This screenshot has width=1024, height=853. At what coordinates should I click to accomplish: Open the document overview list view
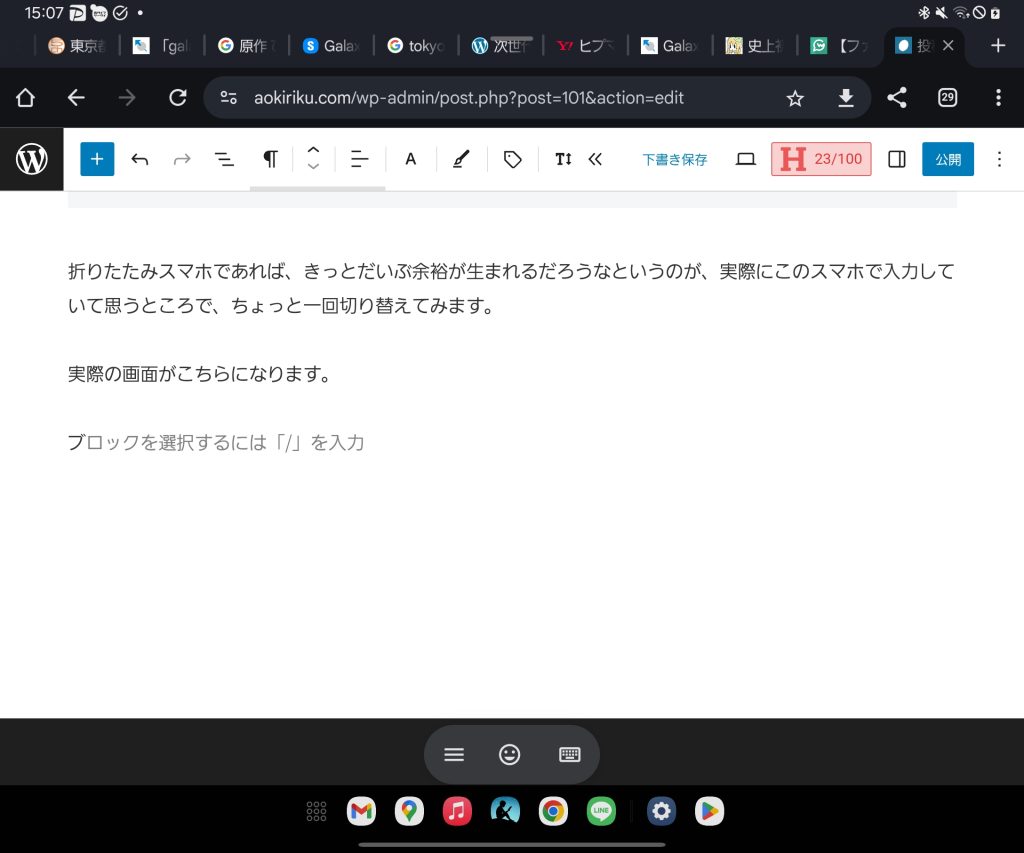[225, 159]
